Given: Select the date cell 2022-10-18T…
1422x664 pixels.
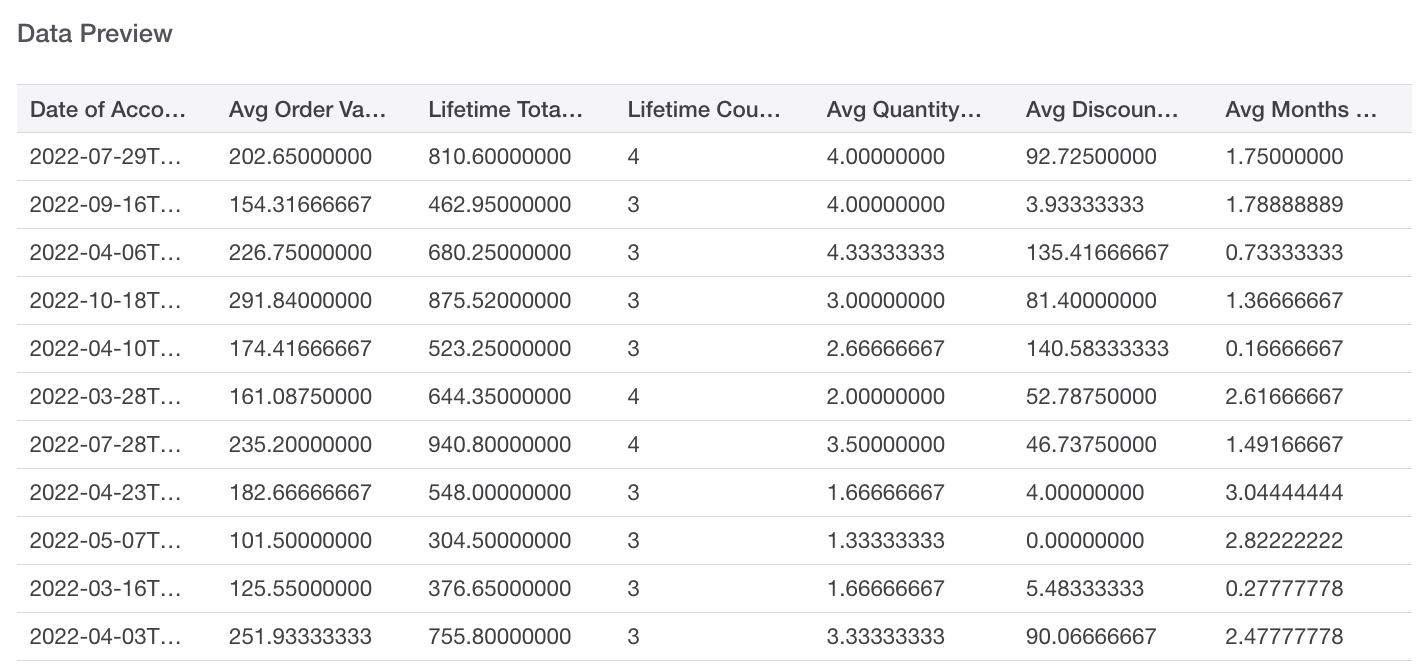Looking at the screenshot, I should pos(106,301).
